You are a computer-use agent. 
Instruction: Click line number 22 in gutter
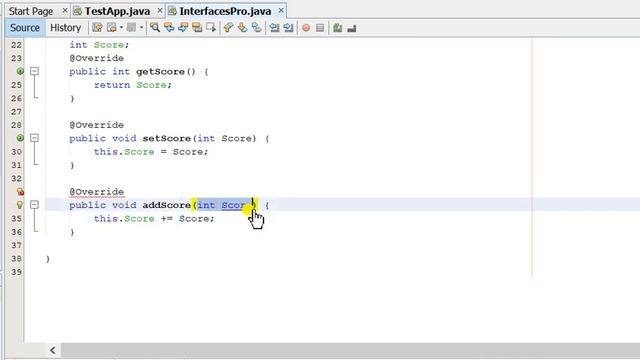[x=16, y=45]
